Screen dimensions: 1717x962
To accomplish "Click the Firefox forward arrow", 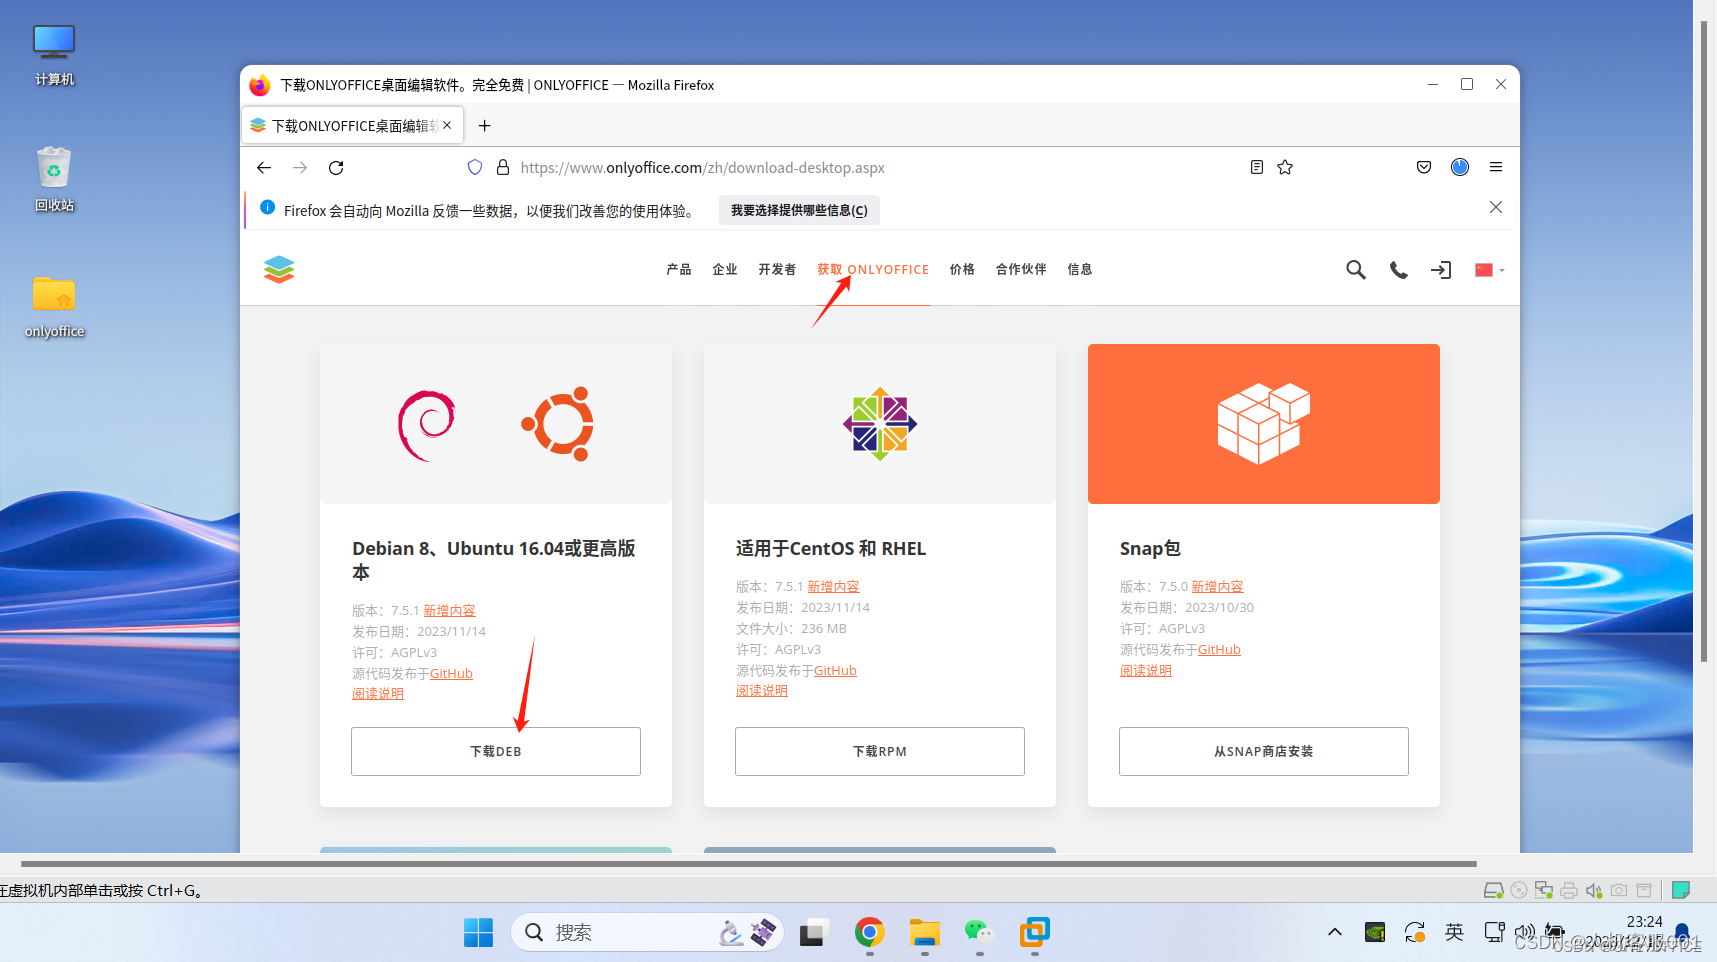I will 300,168.
